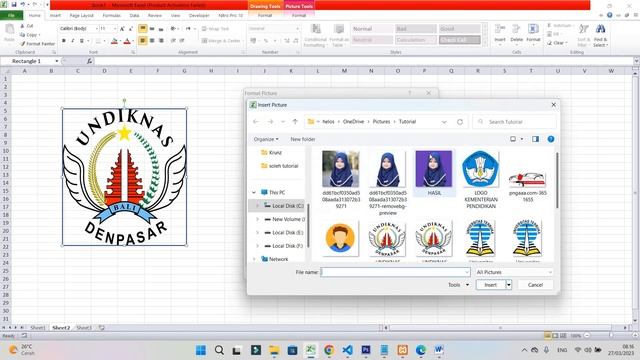Click Pictures in the address path
The height and width of the screenshot is (360, 640).
pyautogui.click(x=381, y=122)
